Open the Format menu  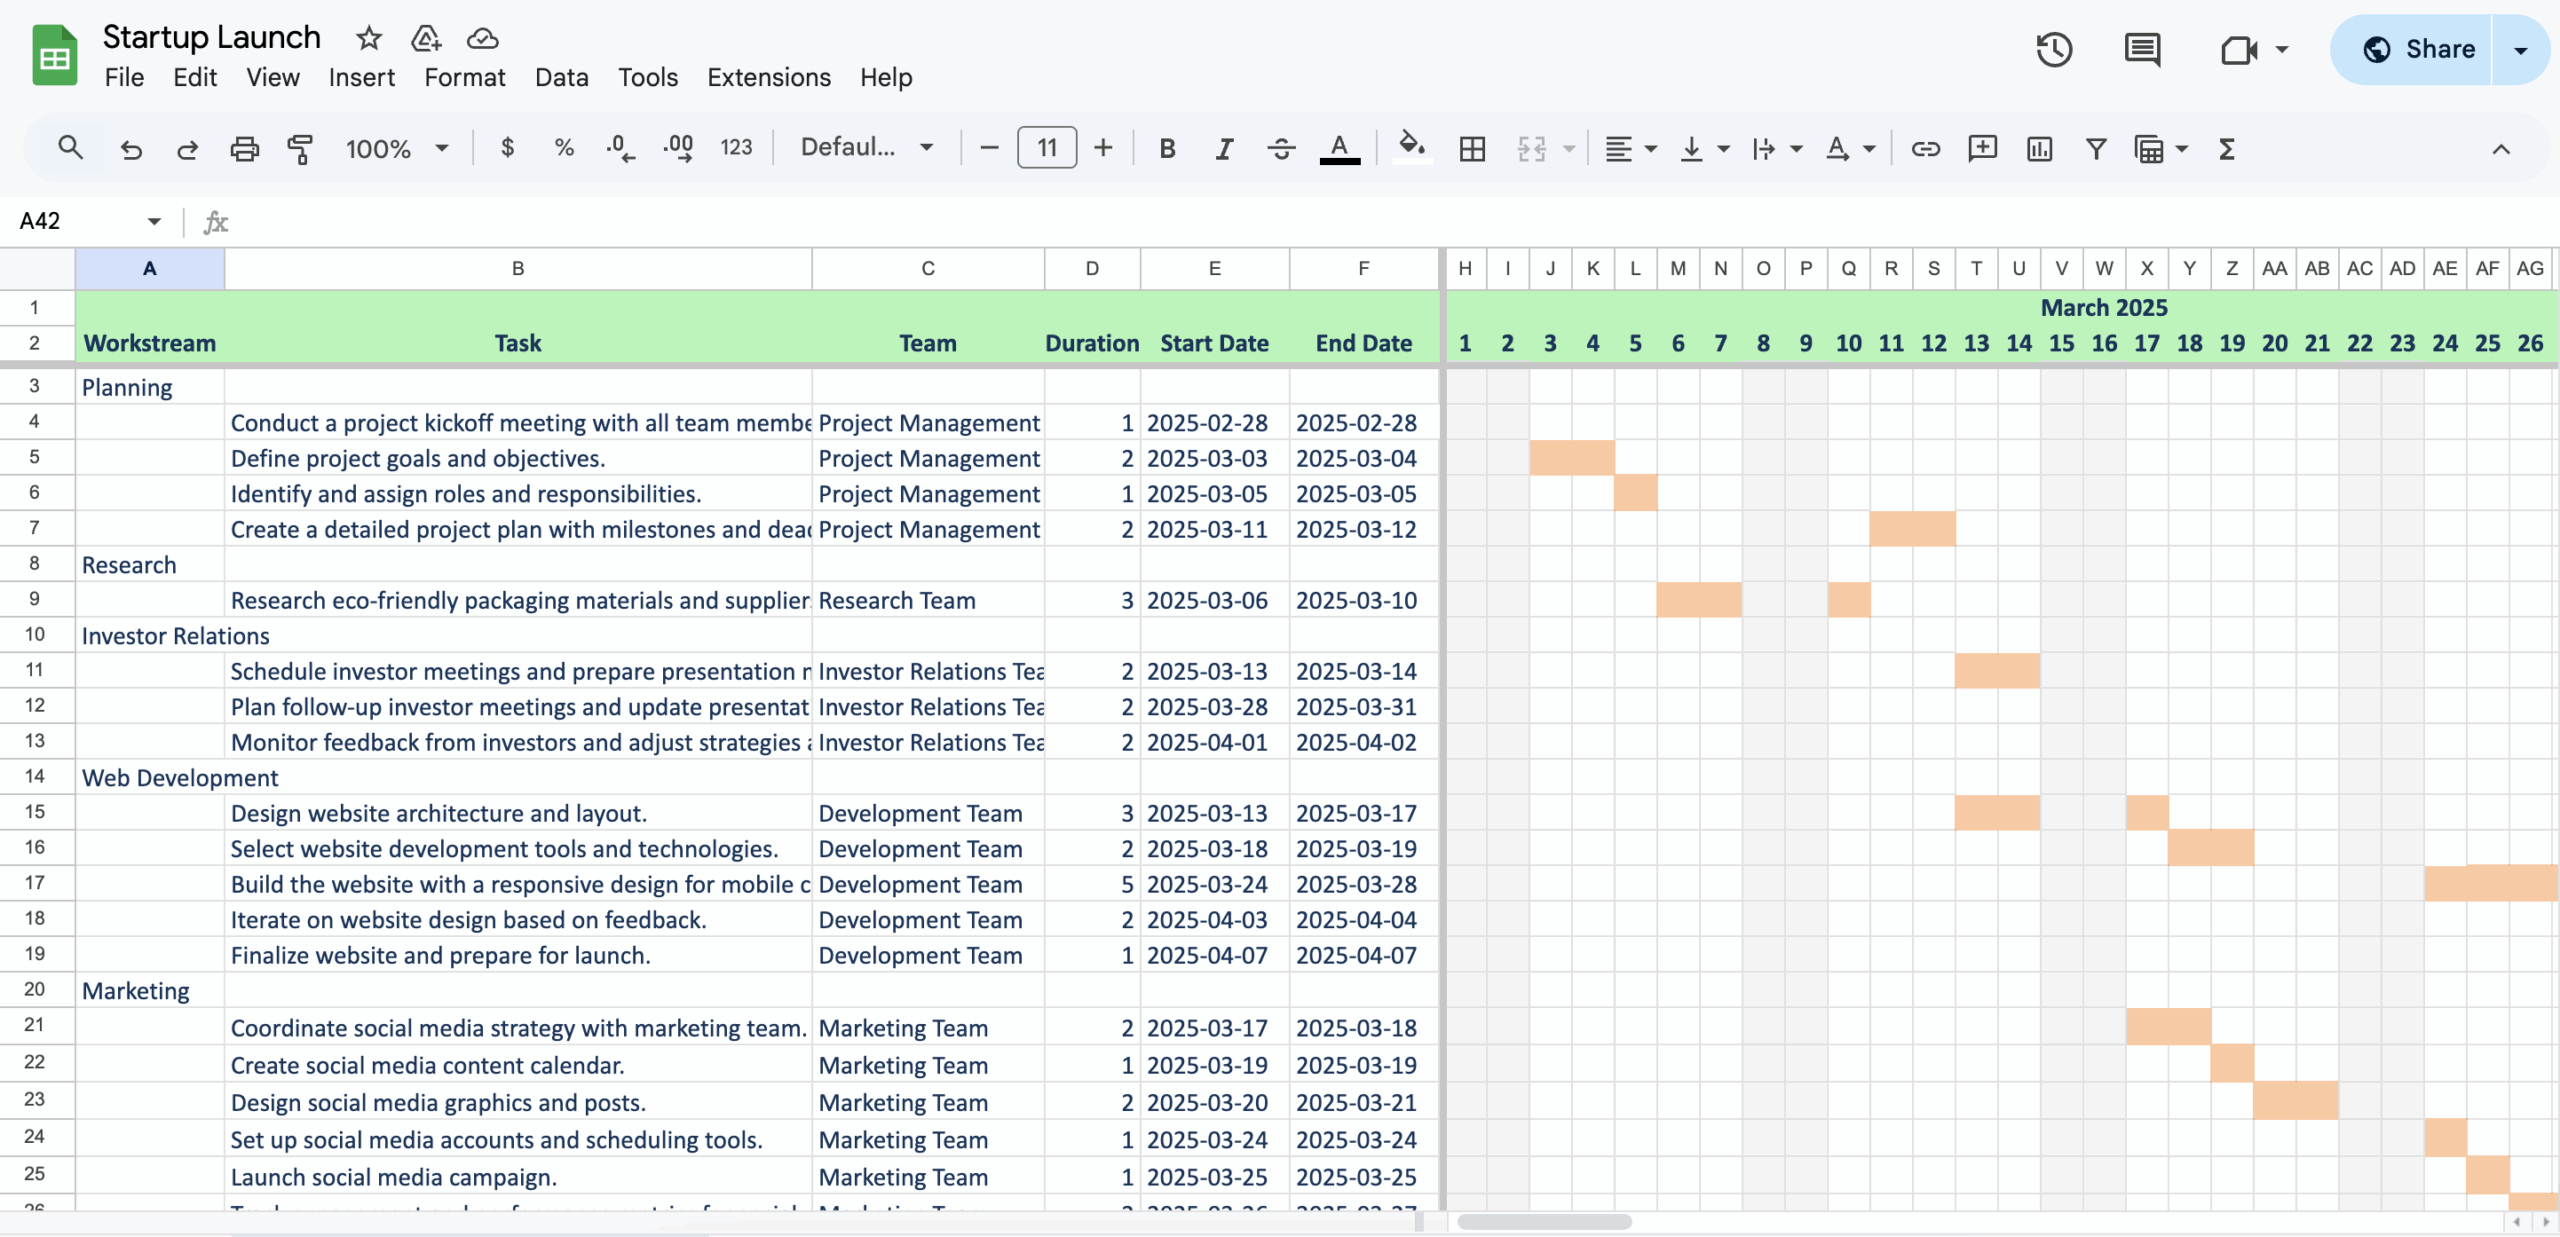click(464, 77)
